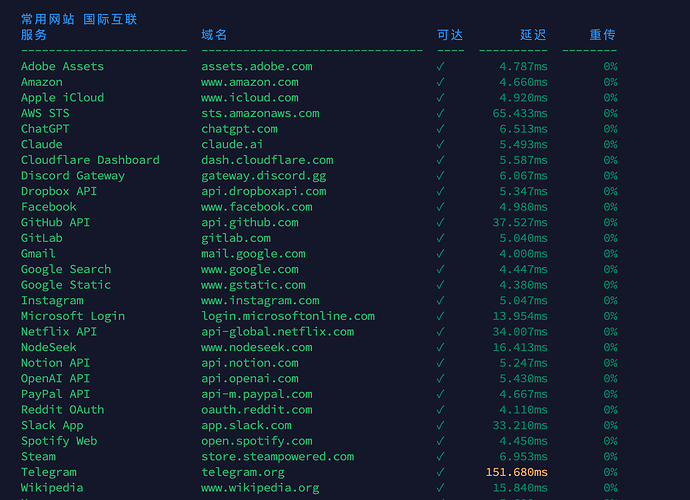Select the 'OpenAI API' service name
The width and height of the screenshot is (690, 500).
click(55, 379)
